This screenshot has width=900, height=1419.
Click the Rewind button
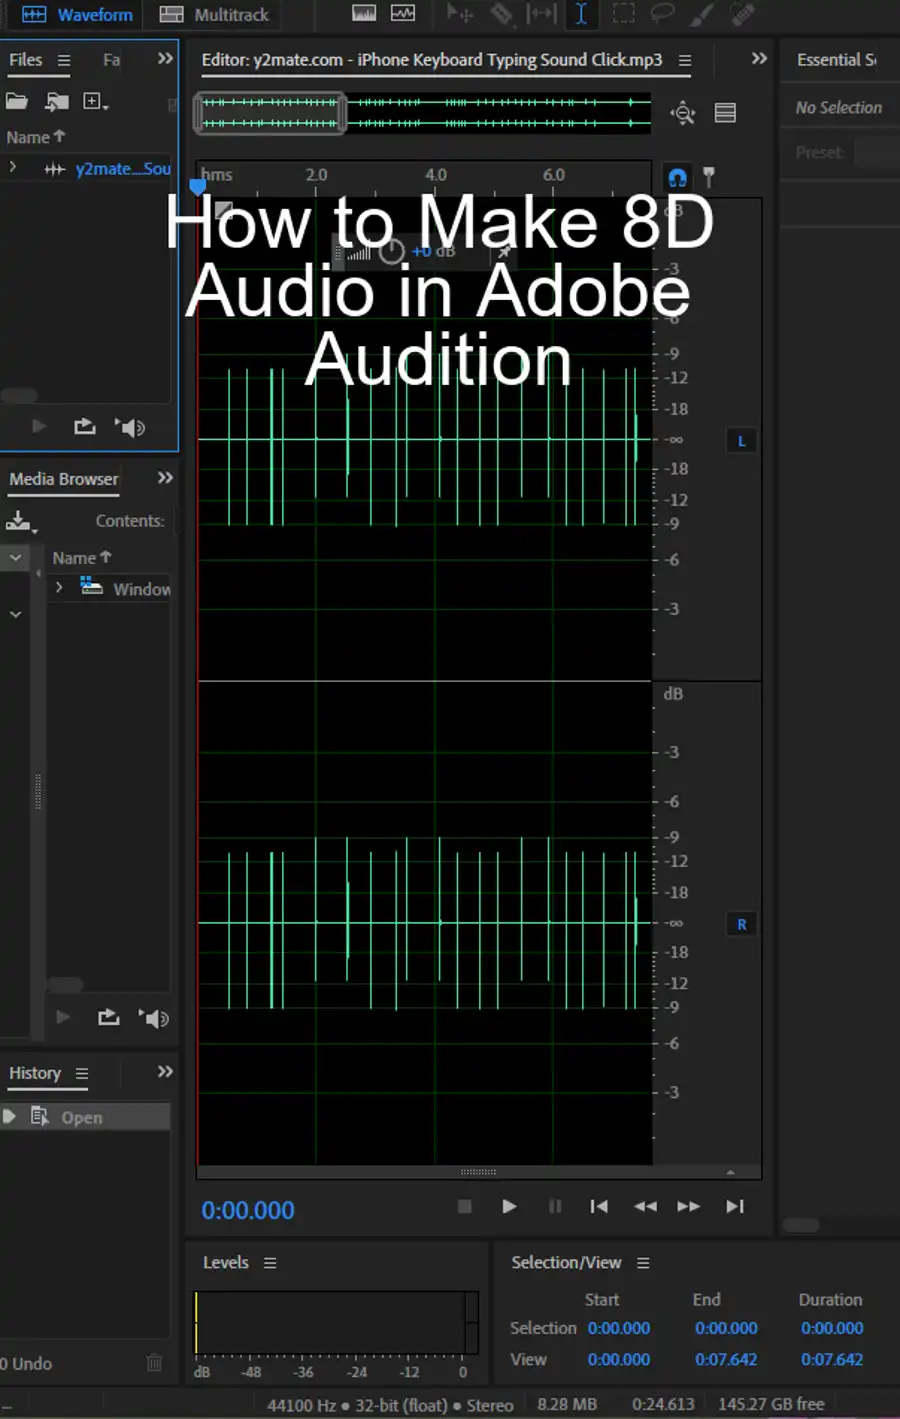(x=645, y=1206)
